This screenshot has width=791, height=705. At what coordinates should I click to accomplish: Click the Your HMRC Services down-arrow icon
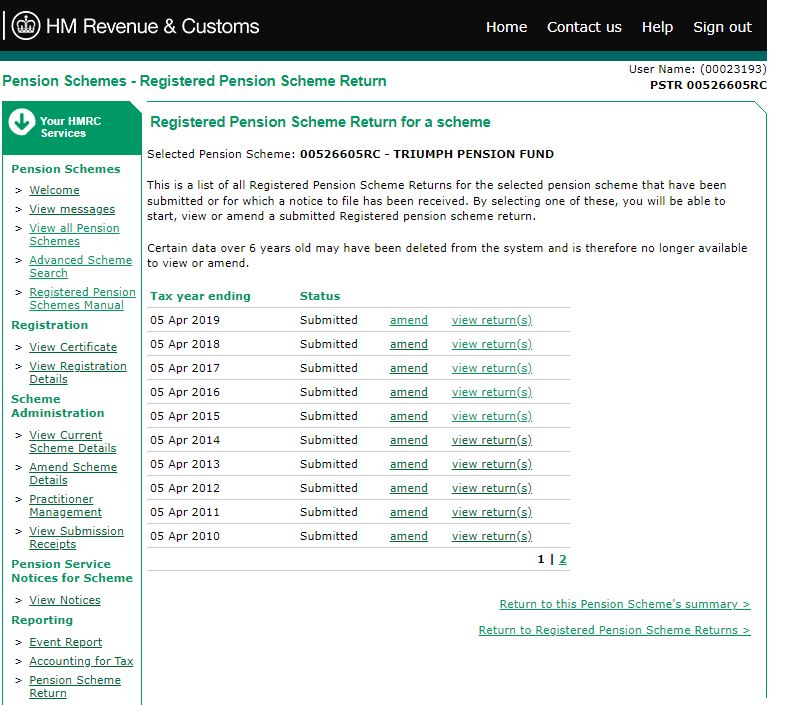pyautogui.click(x=22, y=122)
